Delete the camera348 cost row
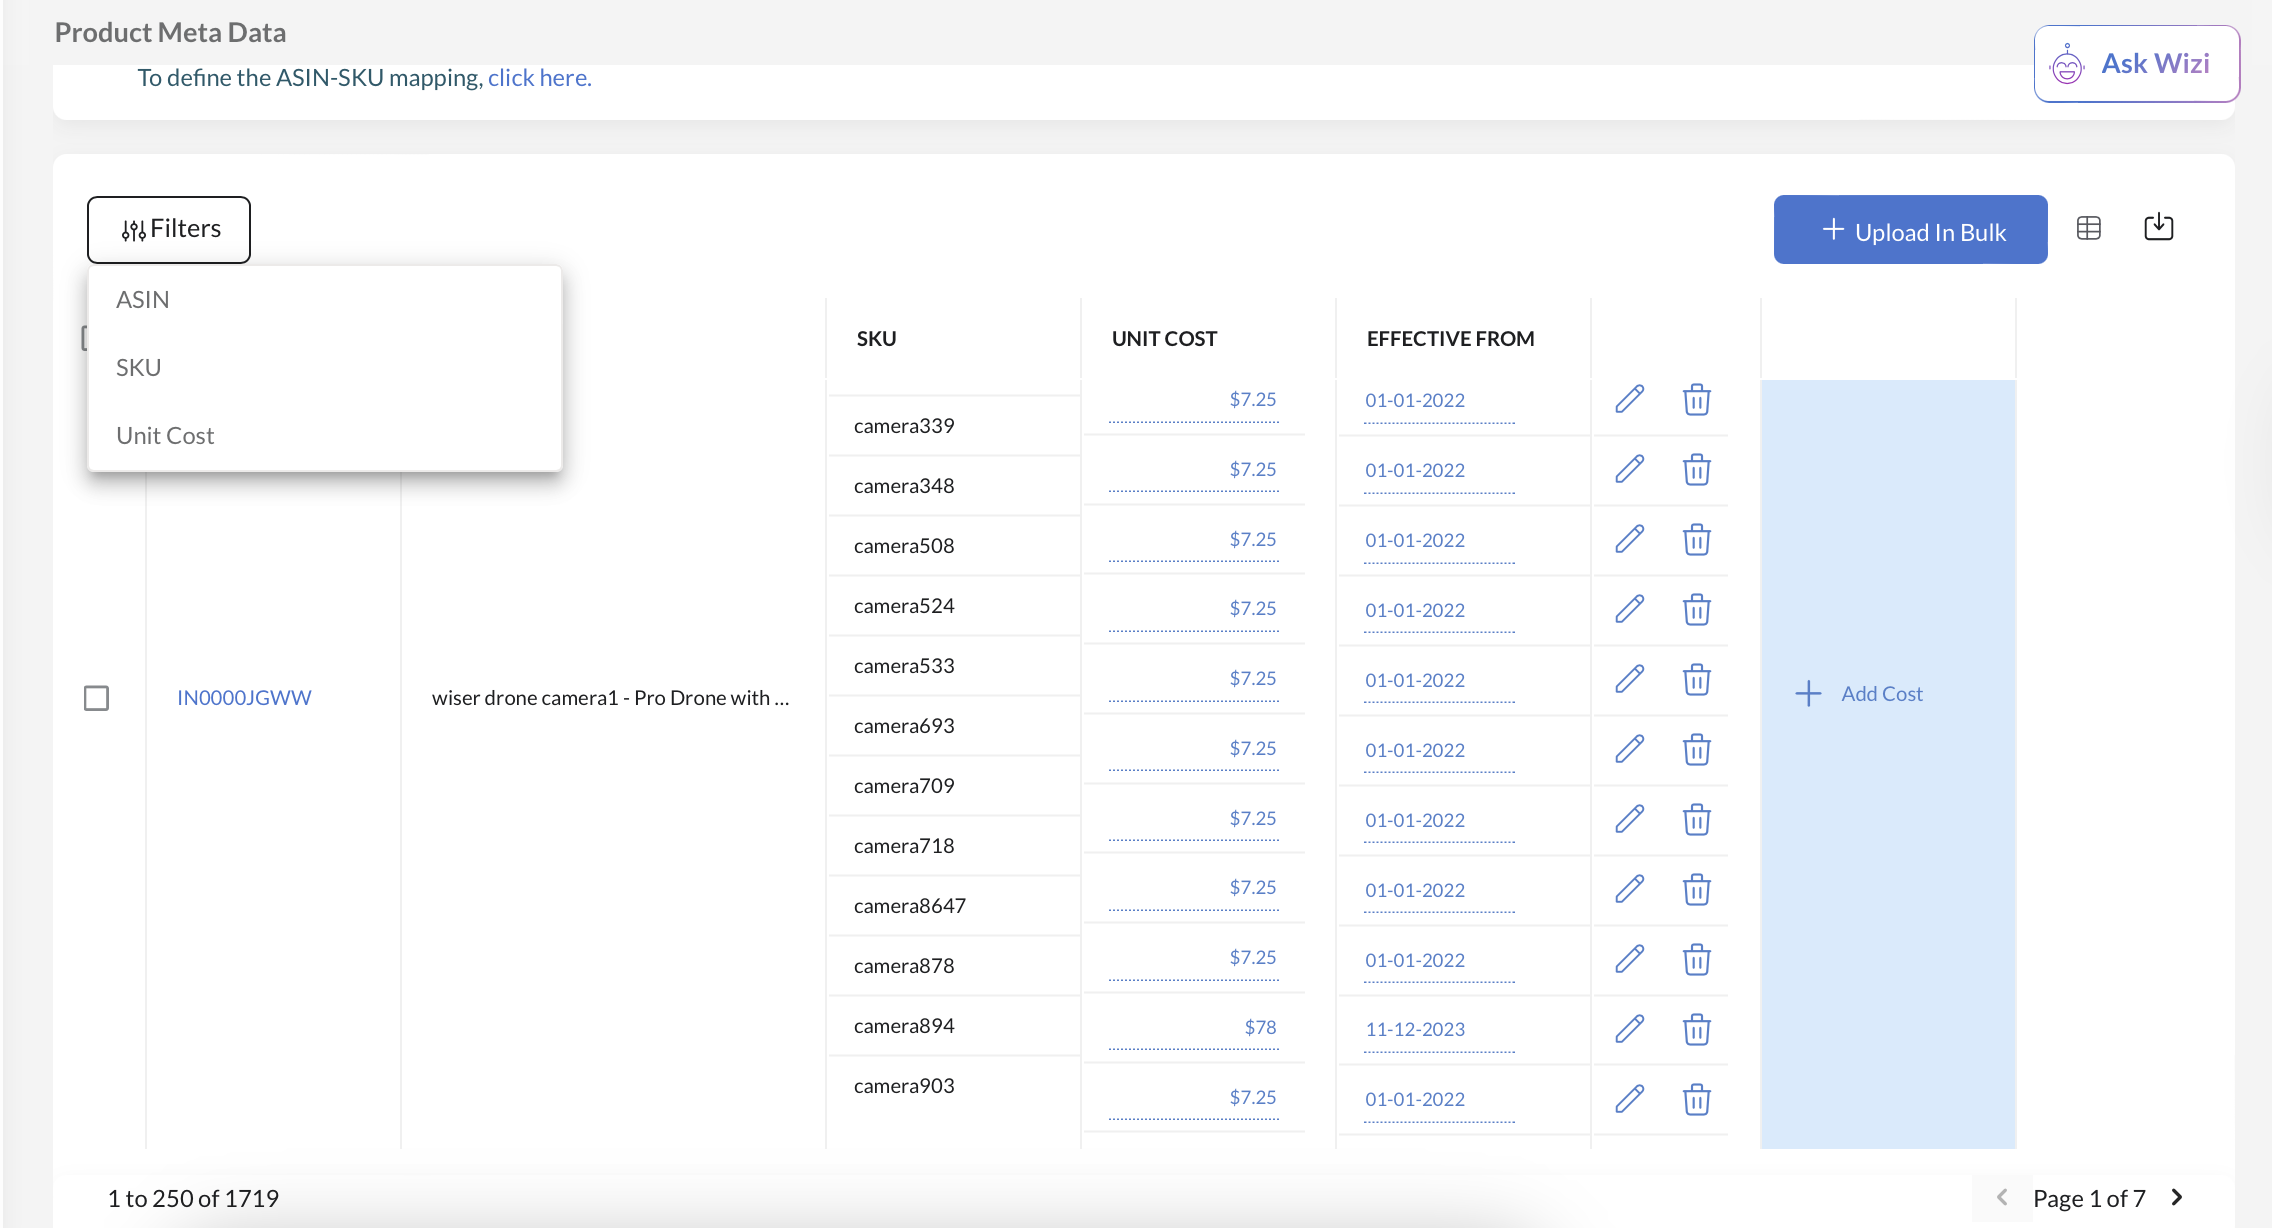 point(1696,469)
